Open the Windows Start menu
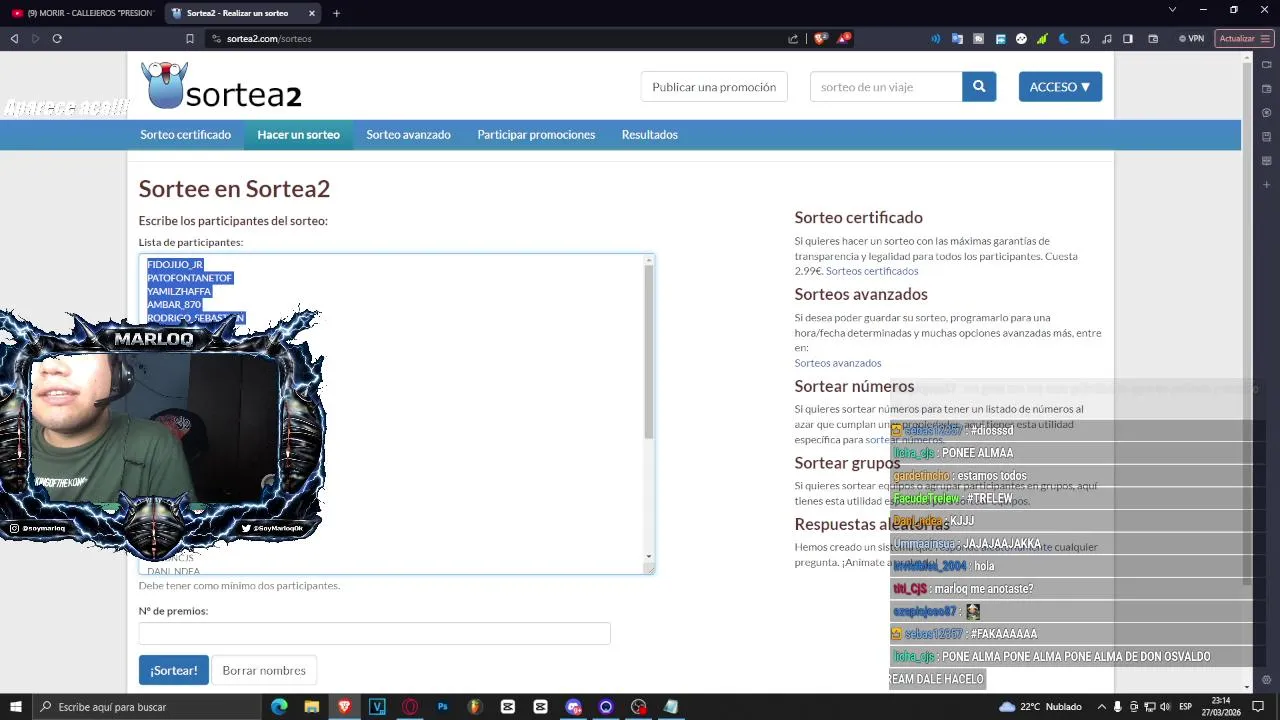Screen dimensions: 1280x720 [15, 707]
